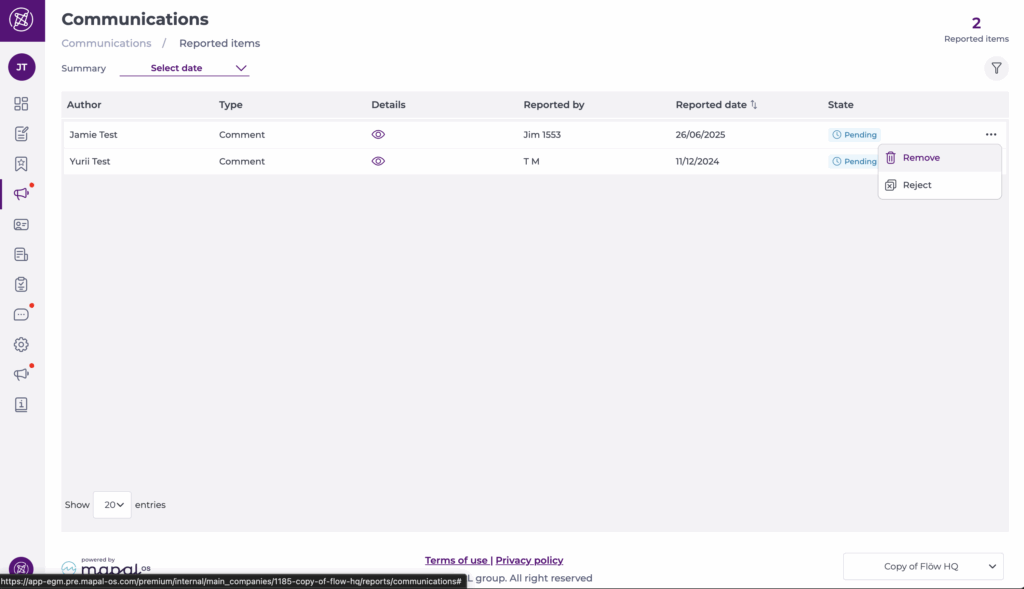
Task: Click the JT user avatar
Action: [21, 67]
